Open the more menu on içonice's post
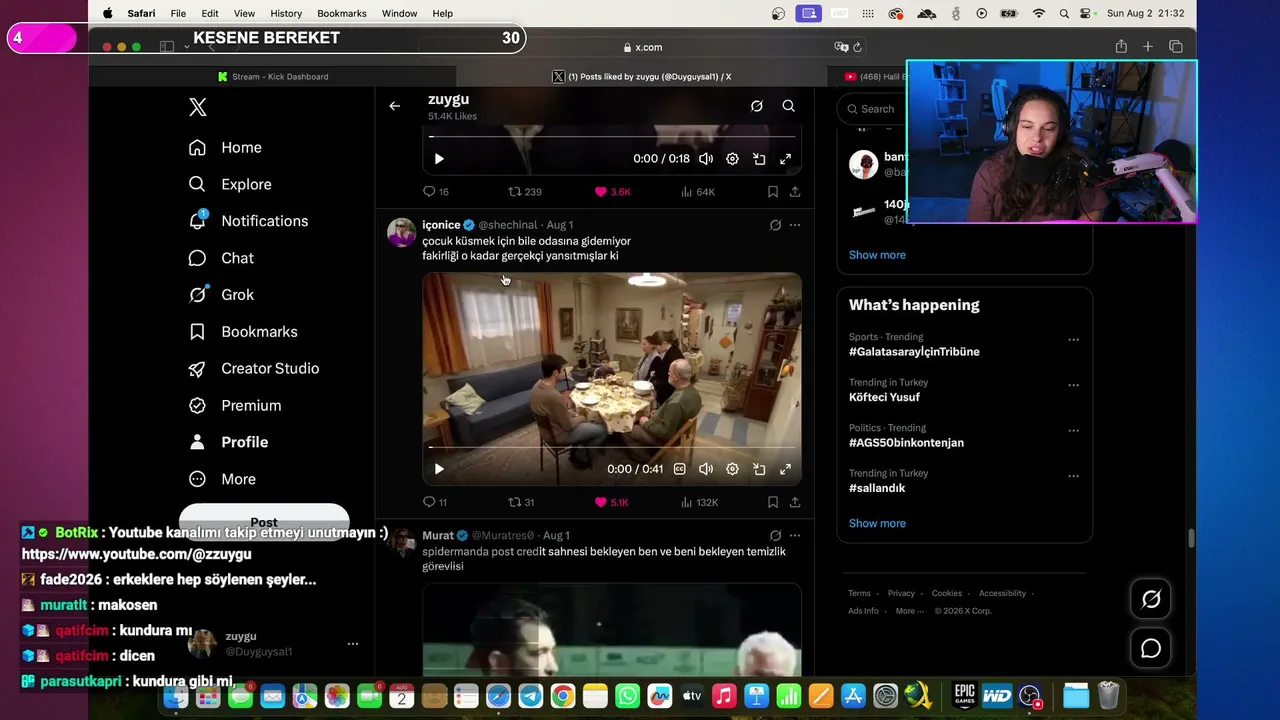Image resolution: width=1280 pixels, height=720 pixels. click(x=795, y=225)
